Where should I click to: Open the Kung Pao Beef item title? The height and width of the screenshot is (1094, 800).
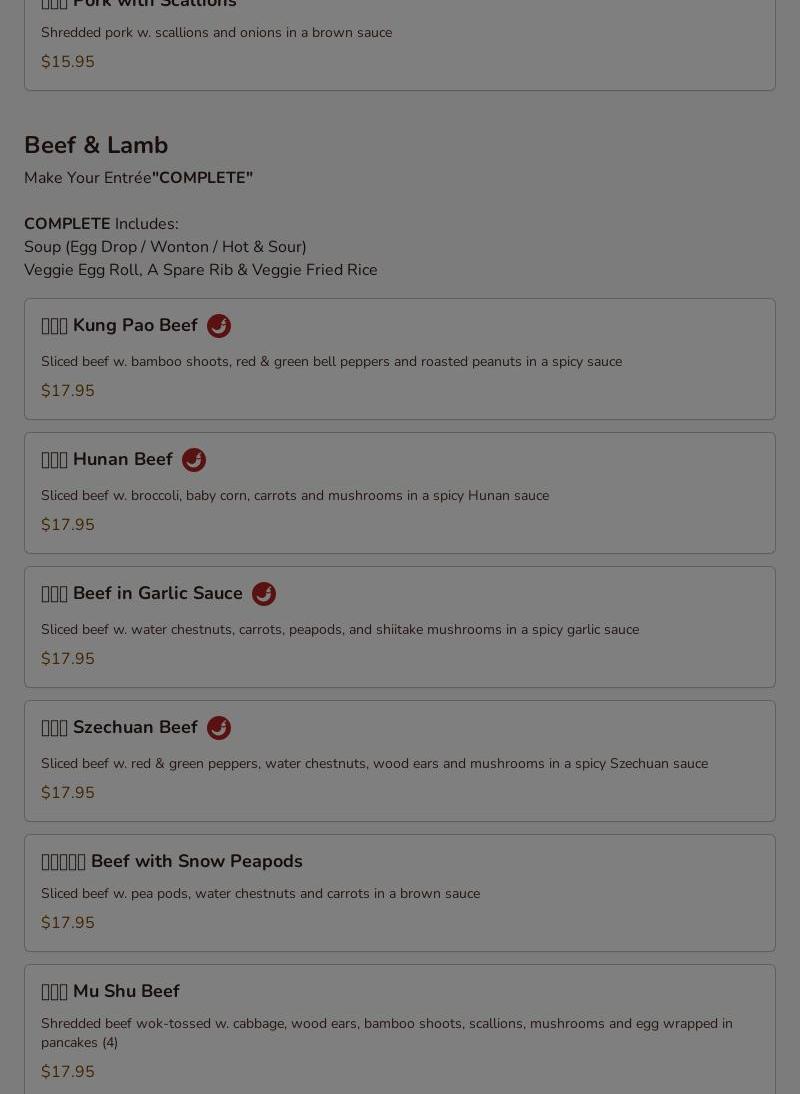point(119,326)
